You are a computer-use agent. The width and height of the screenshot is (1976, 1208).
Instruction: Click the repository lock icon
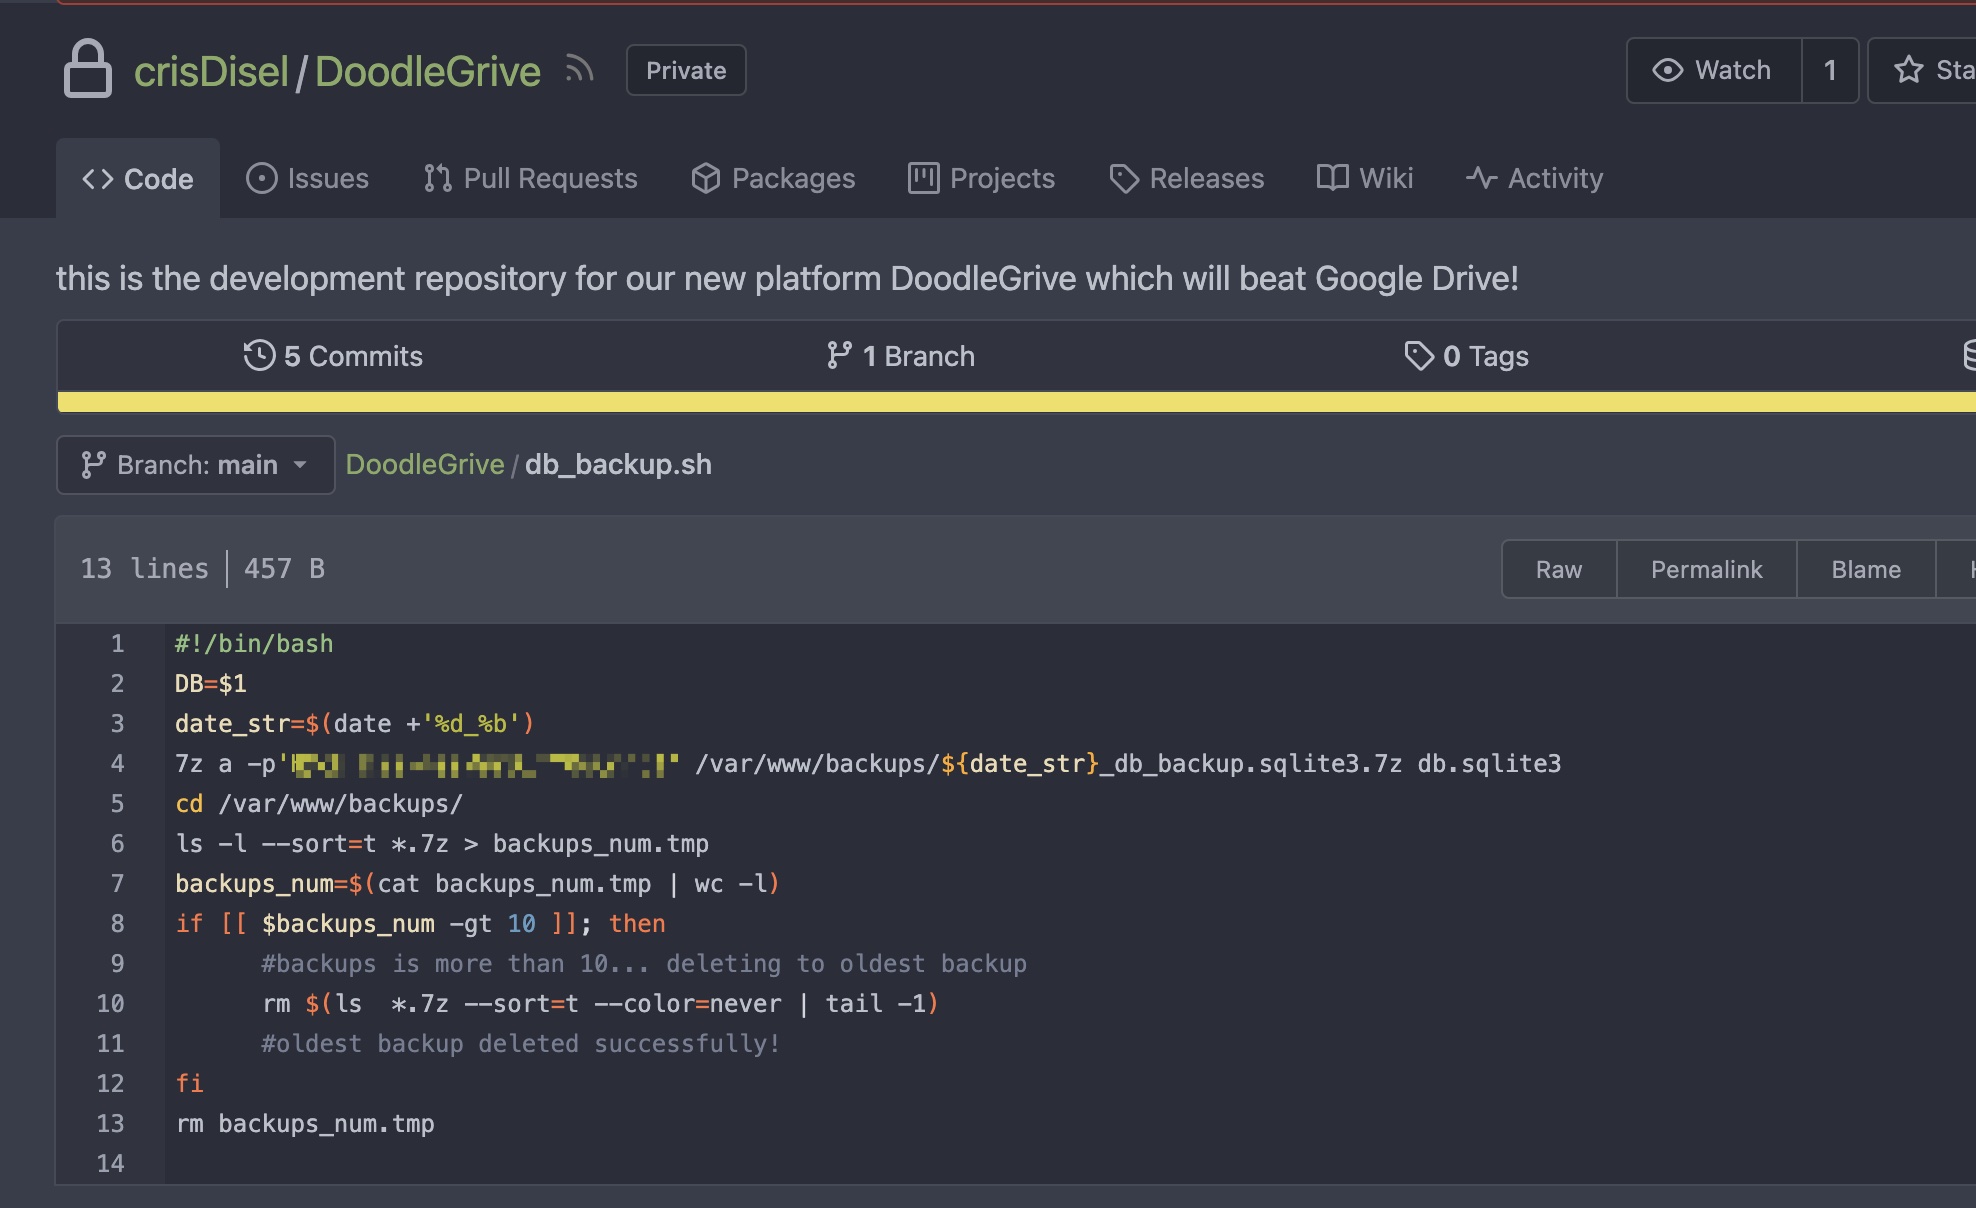(88, 69)
